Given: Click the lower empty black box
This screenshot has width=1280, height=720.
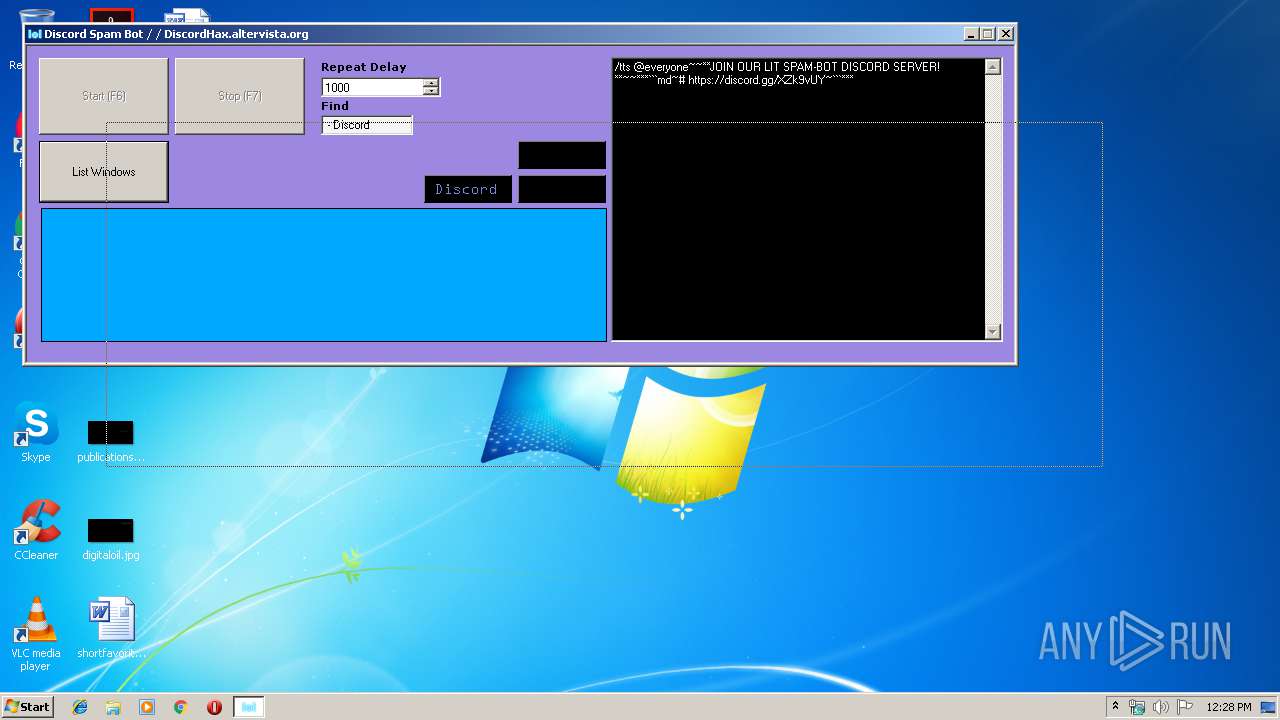Looking at the screenshot, I should (x=562, y=189).
